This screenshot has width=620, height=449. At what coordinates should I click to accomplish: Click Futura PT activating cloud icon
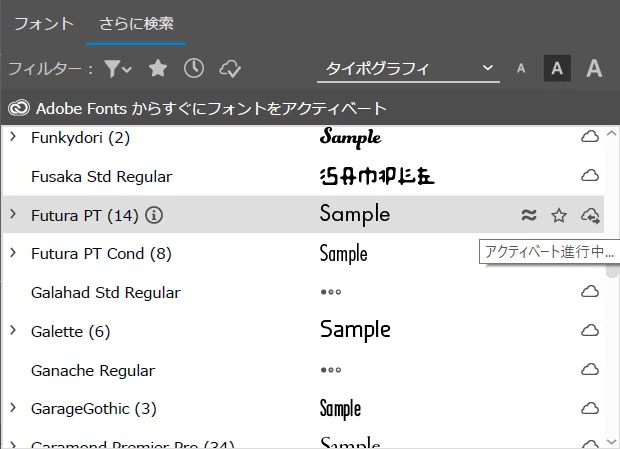(590, 215)
